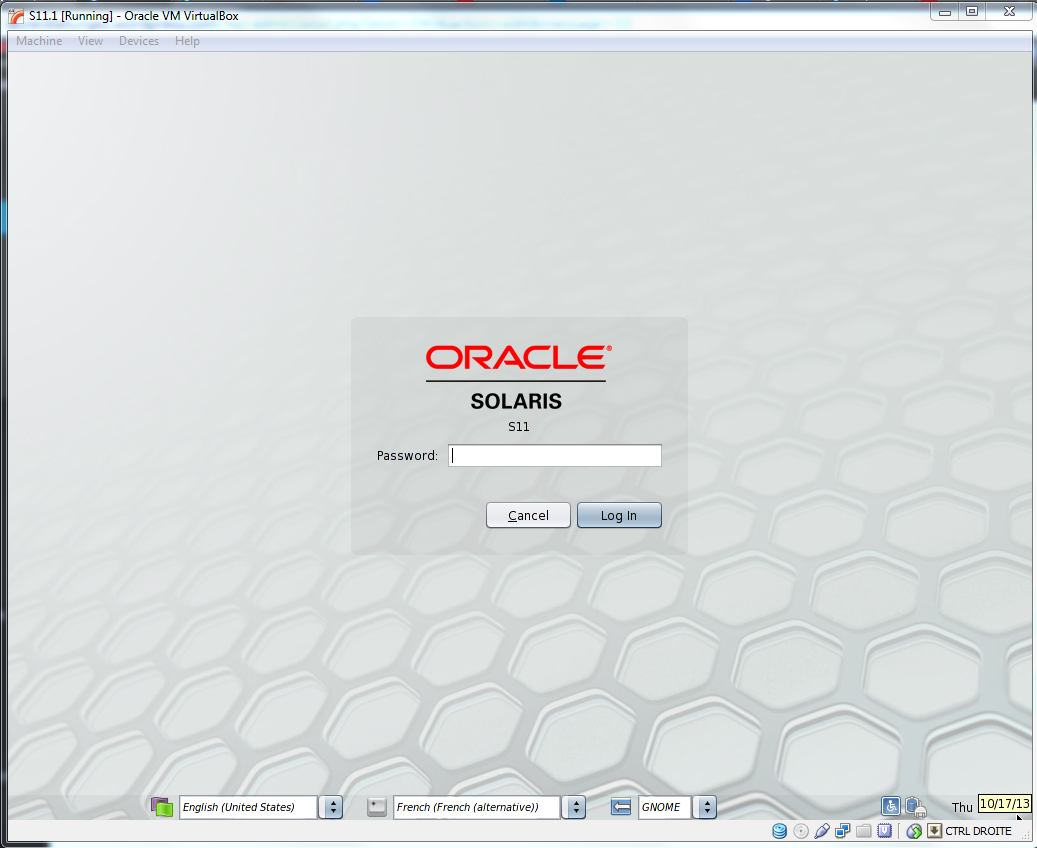The height and width of the screenshot is (848, 1037).
Task: Click the hard disk activity status icon
Action: click(x=779, y=831)
